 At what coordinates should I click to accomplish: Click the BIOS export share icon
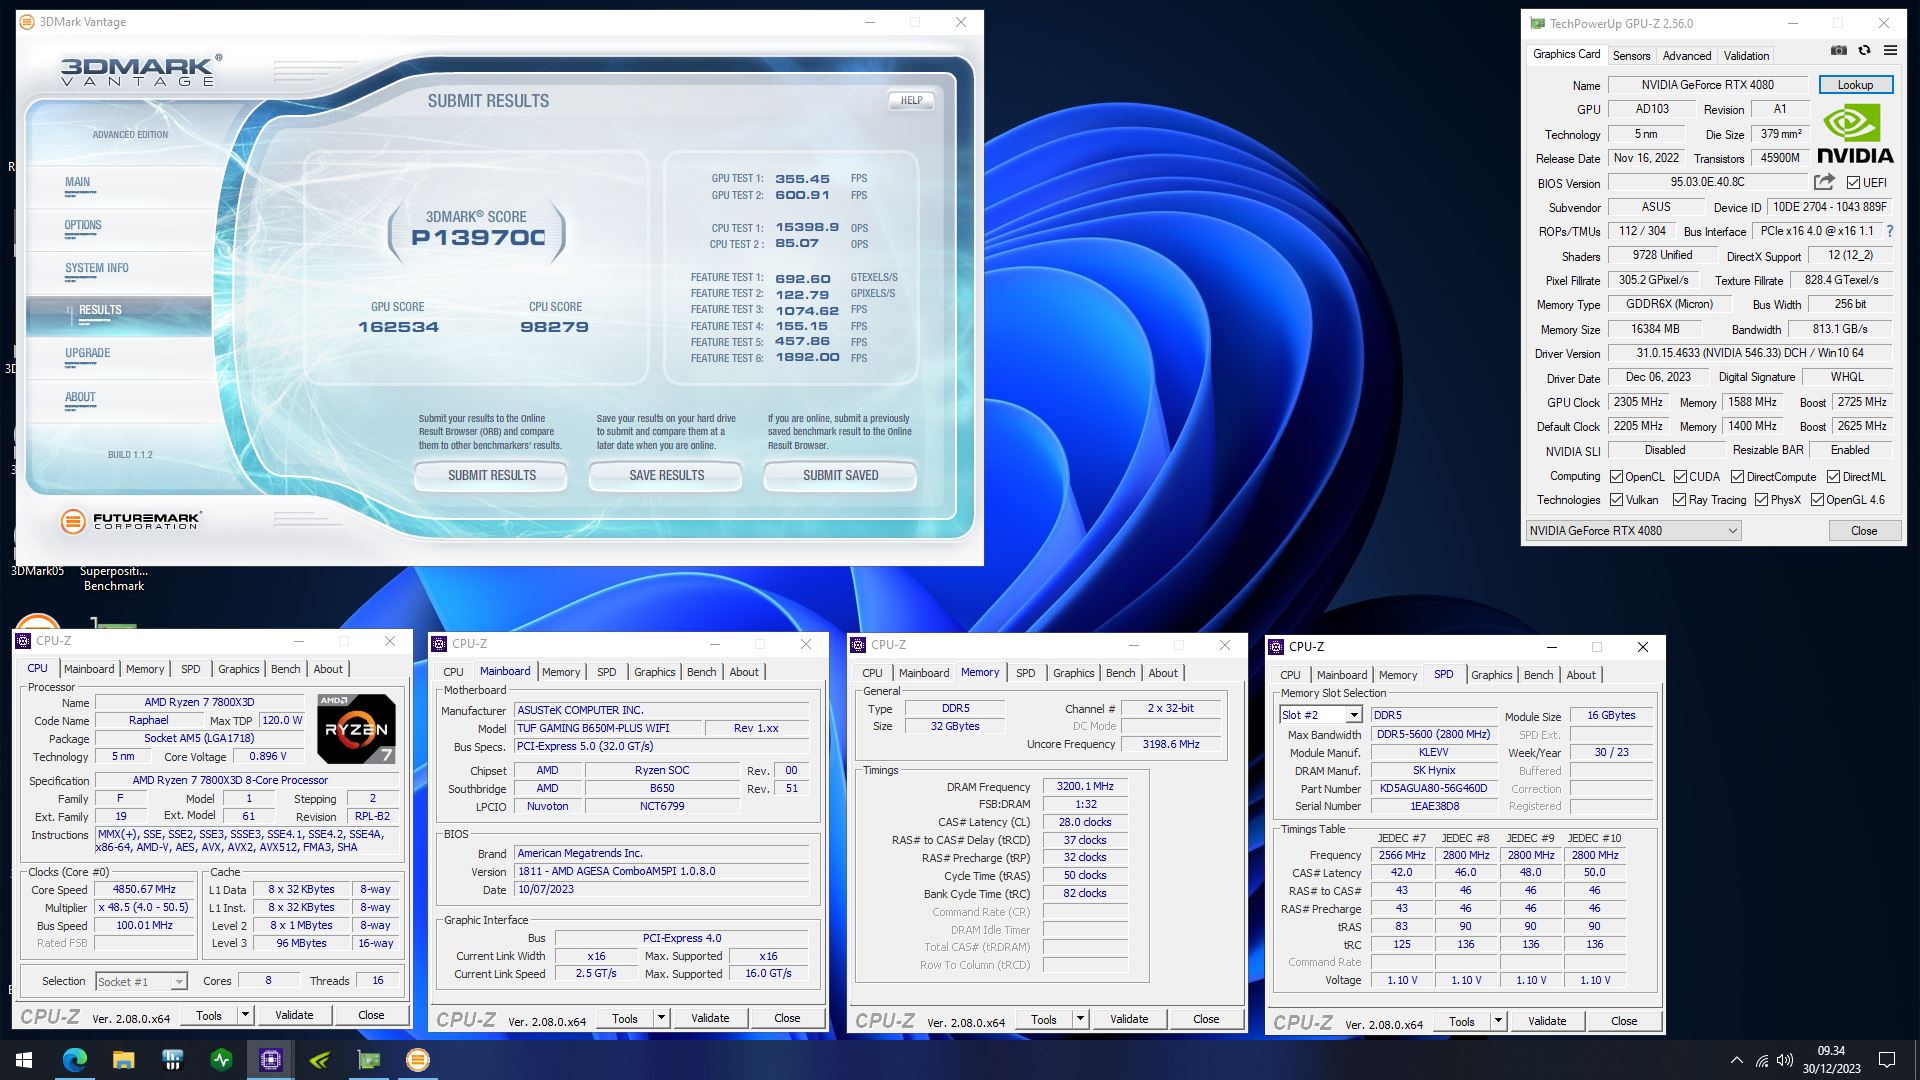(1824, 182)
